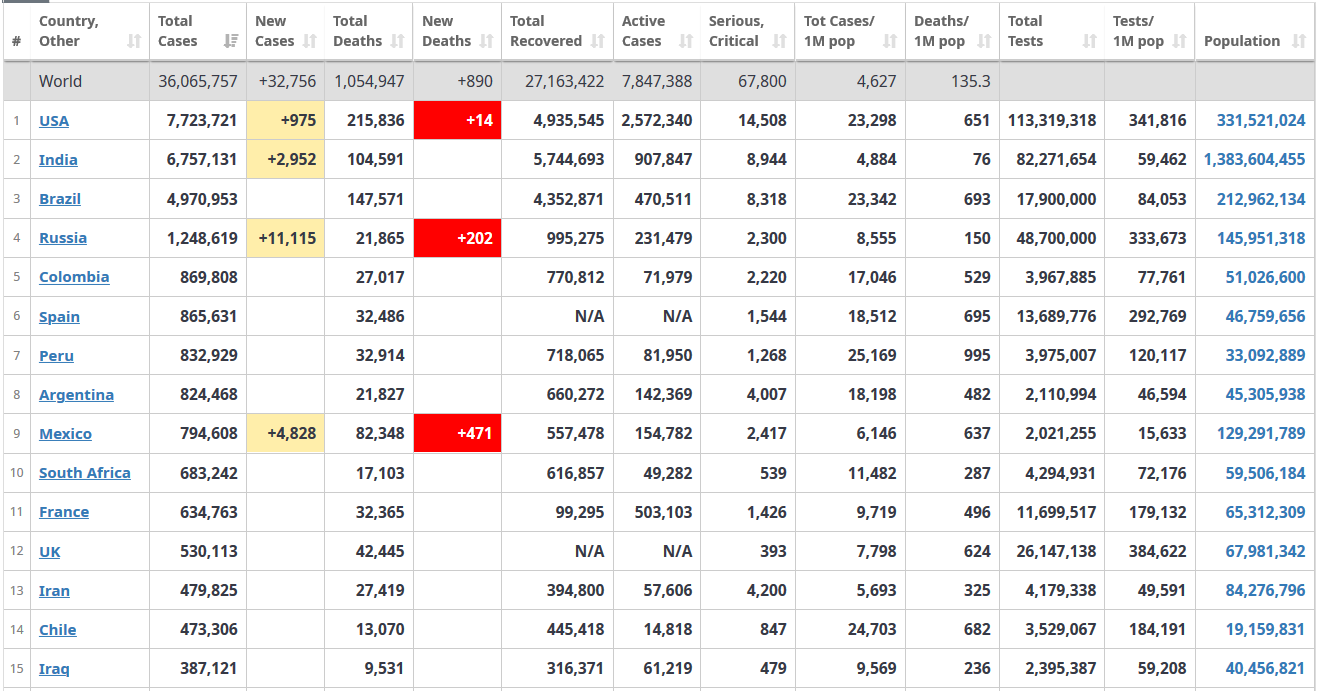
Task: Click New Deaths column sort arrows
Action: 486,41
